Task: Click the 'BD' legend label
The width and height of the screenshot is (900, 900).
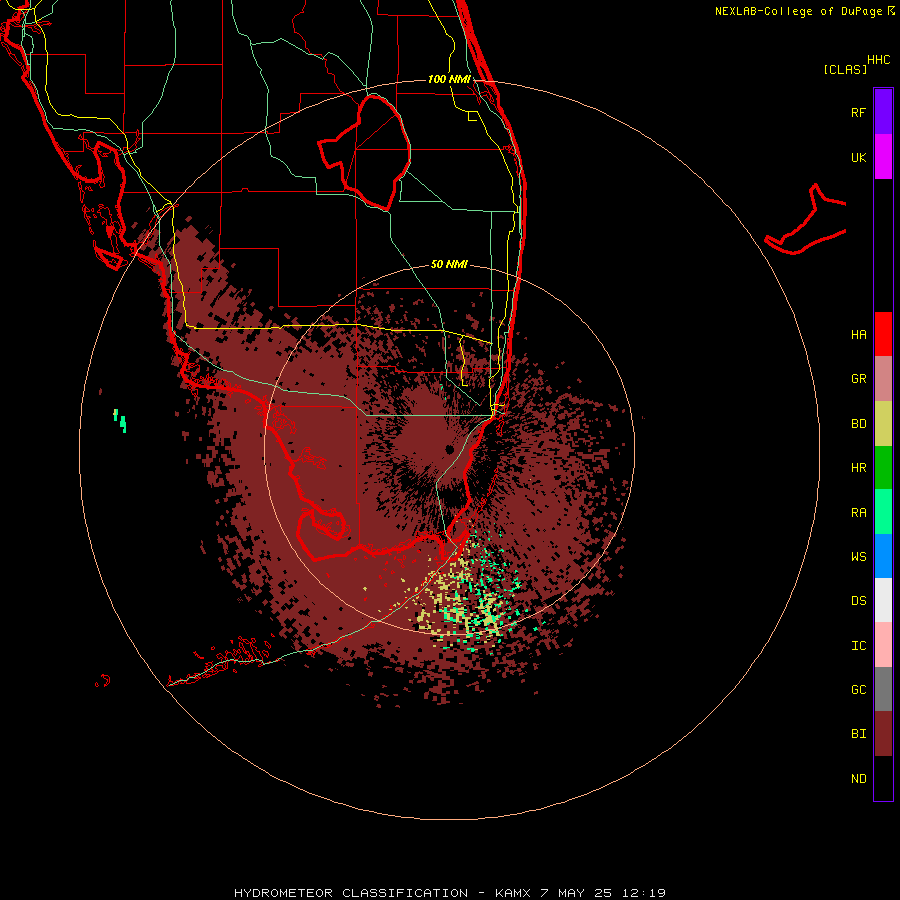Action: click(858, 424)
